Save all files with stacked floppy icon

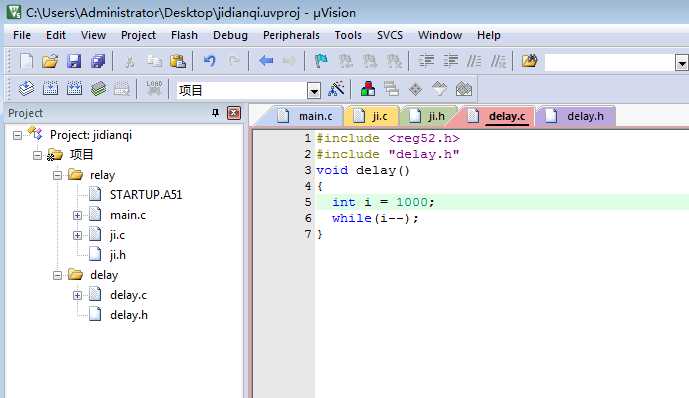(98, 61)
